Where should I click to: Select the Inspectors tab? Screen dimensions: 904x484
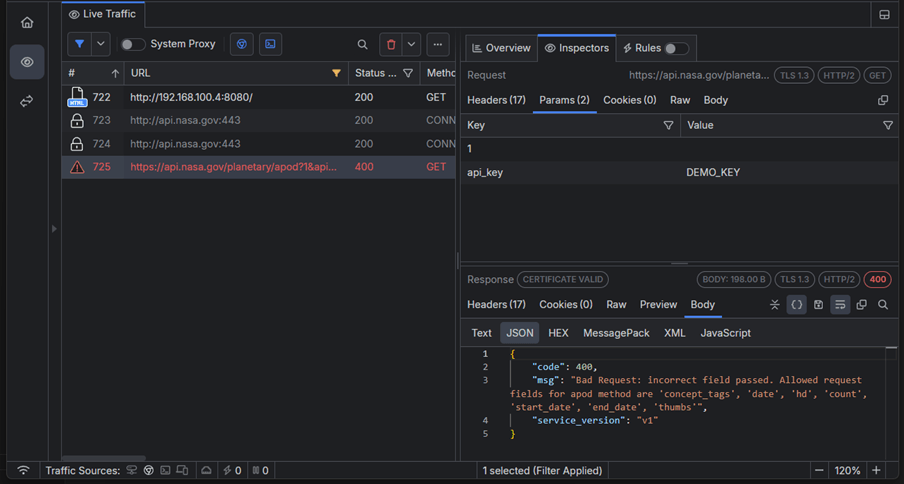click(x=577, y=48)
